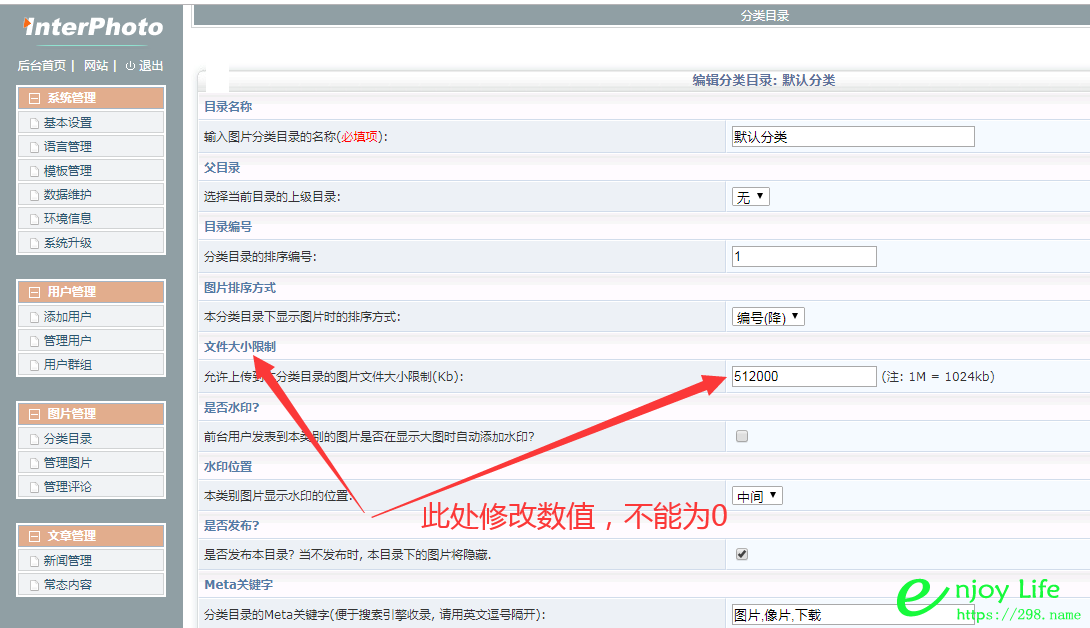Screen dimensions: 1090x628
Task: Open the watermark position dropdown 中间
Action: click(757, 495)
